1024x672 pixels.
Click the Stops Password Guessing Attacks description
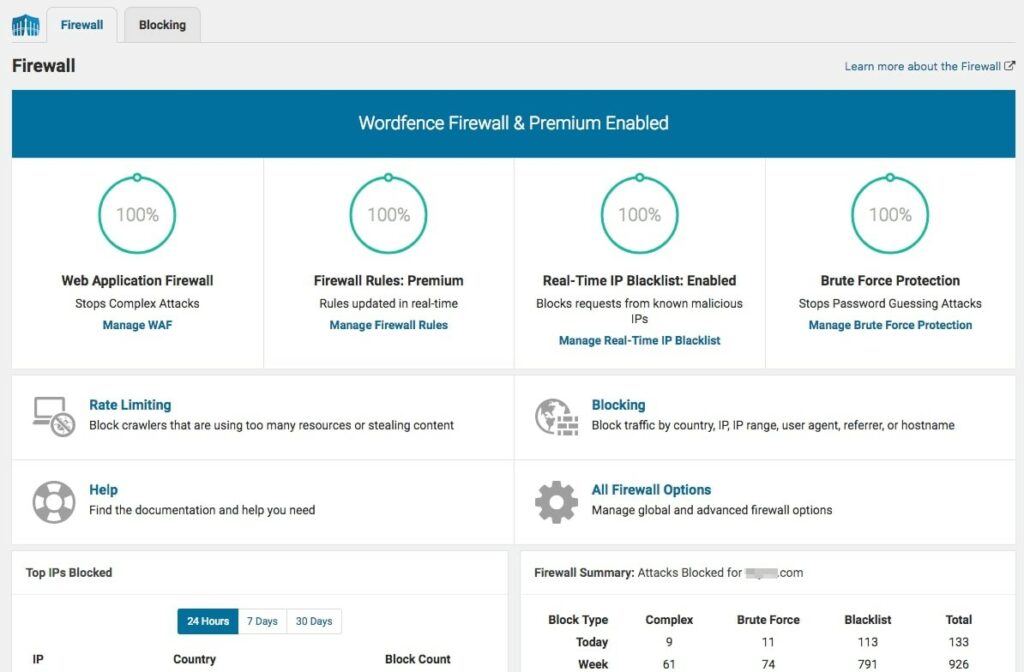pyautogui.click(x=890, y=303)
